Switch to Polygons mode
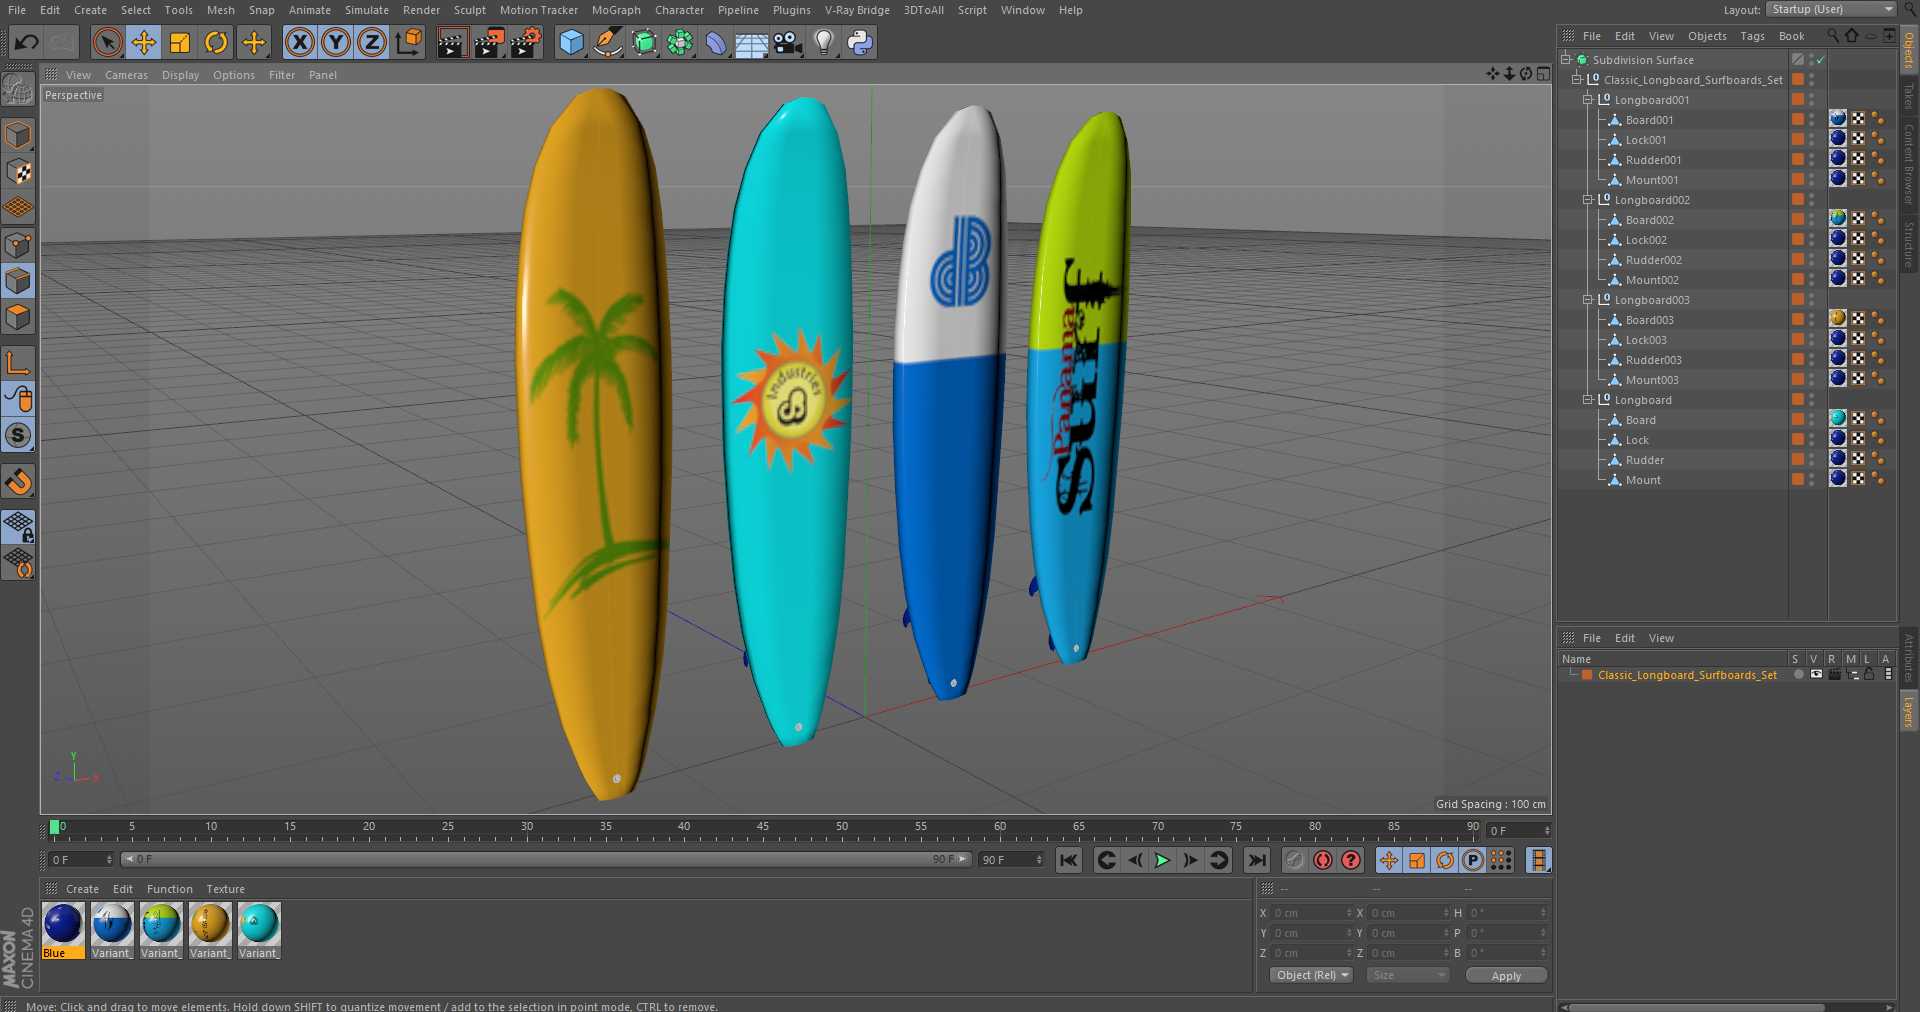 click(18, 317)
